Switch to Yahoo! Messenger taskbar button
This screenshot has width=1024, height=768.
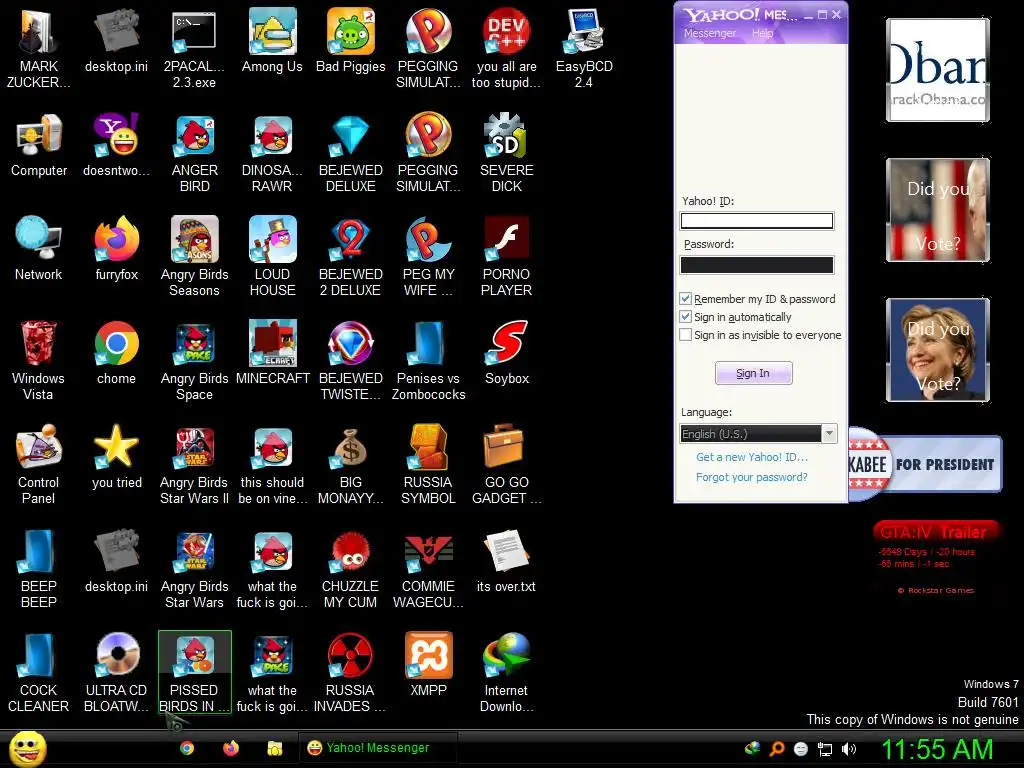(378, 748)
